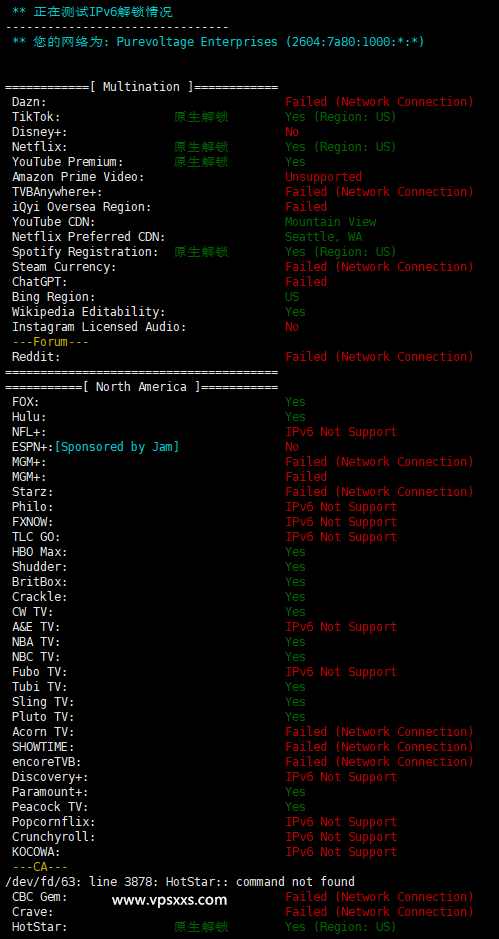This screenshot has height=939, width=499.
Task: Click the Disney+ No result
Action: click(x=292, y=132)
